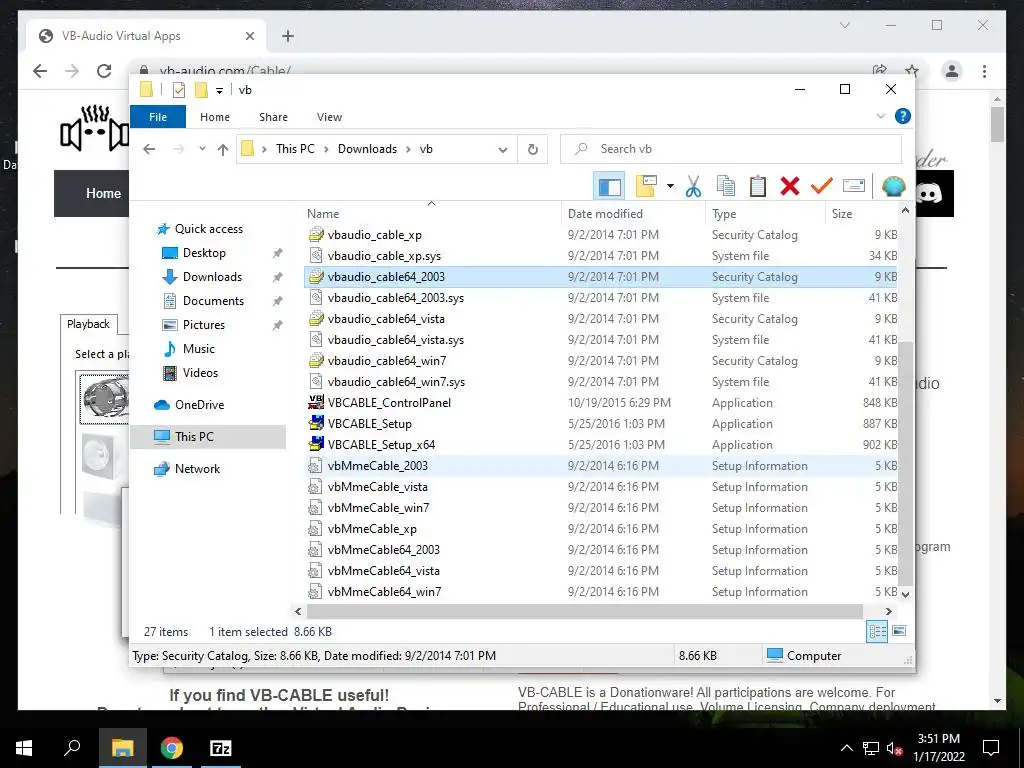Copy the selection using the toolbar copy icon
The height and width of the screenshot is (768, 1024).
click(726, 187)
